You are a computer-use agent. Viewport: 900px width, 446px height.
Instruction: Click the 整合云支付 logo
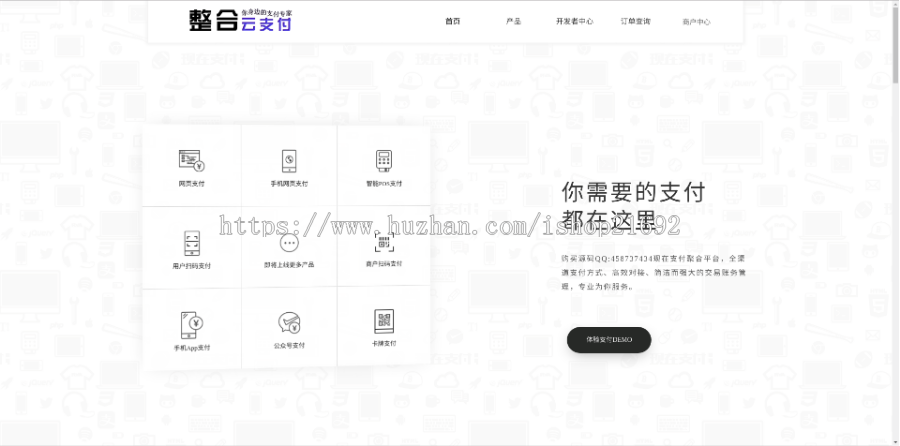(x=241, y=20)
